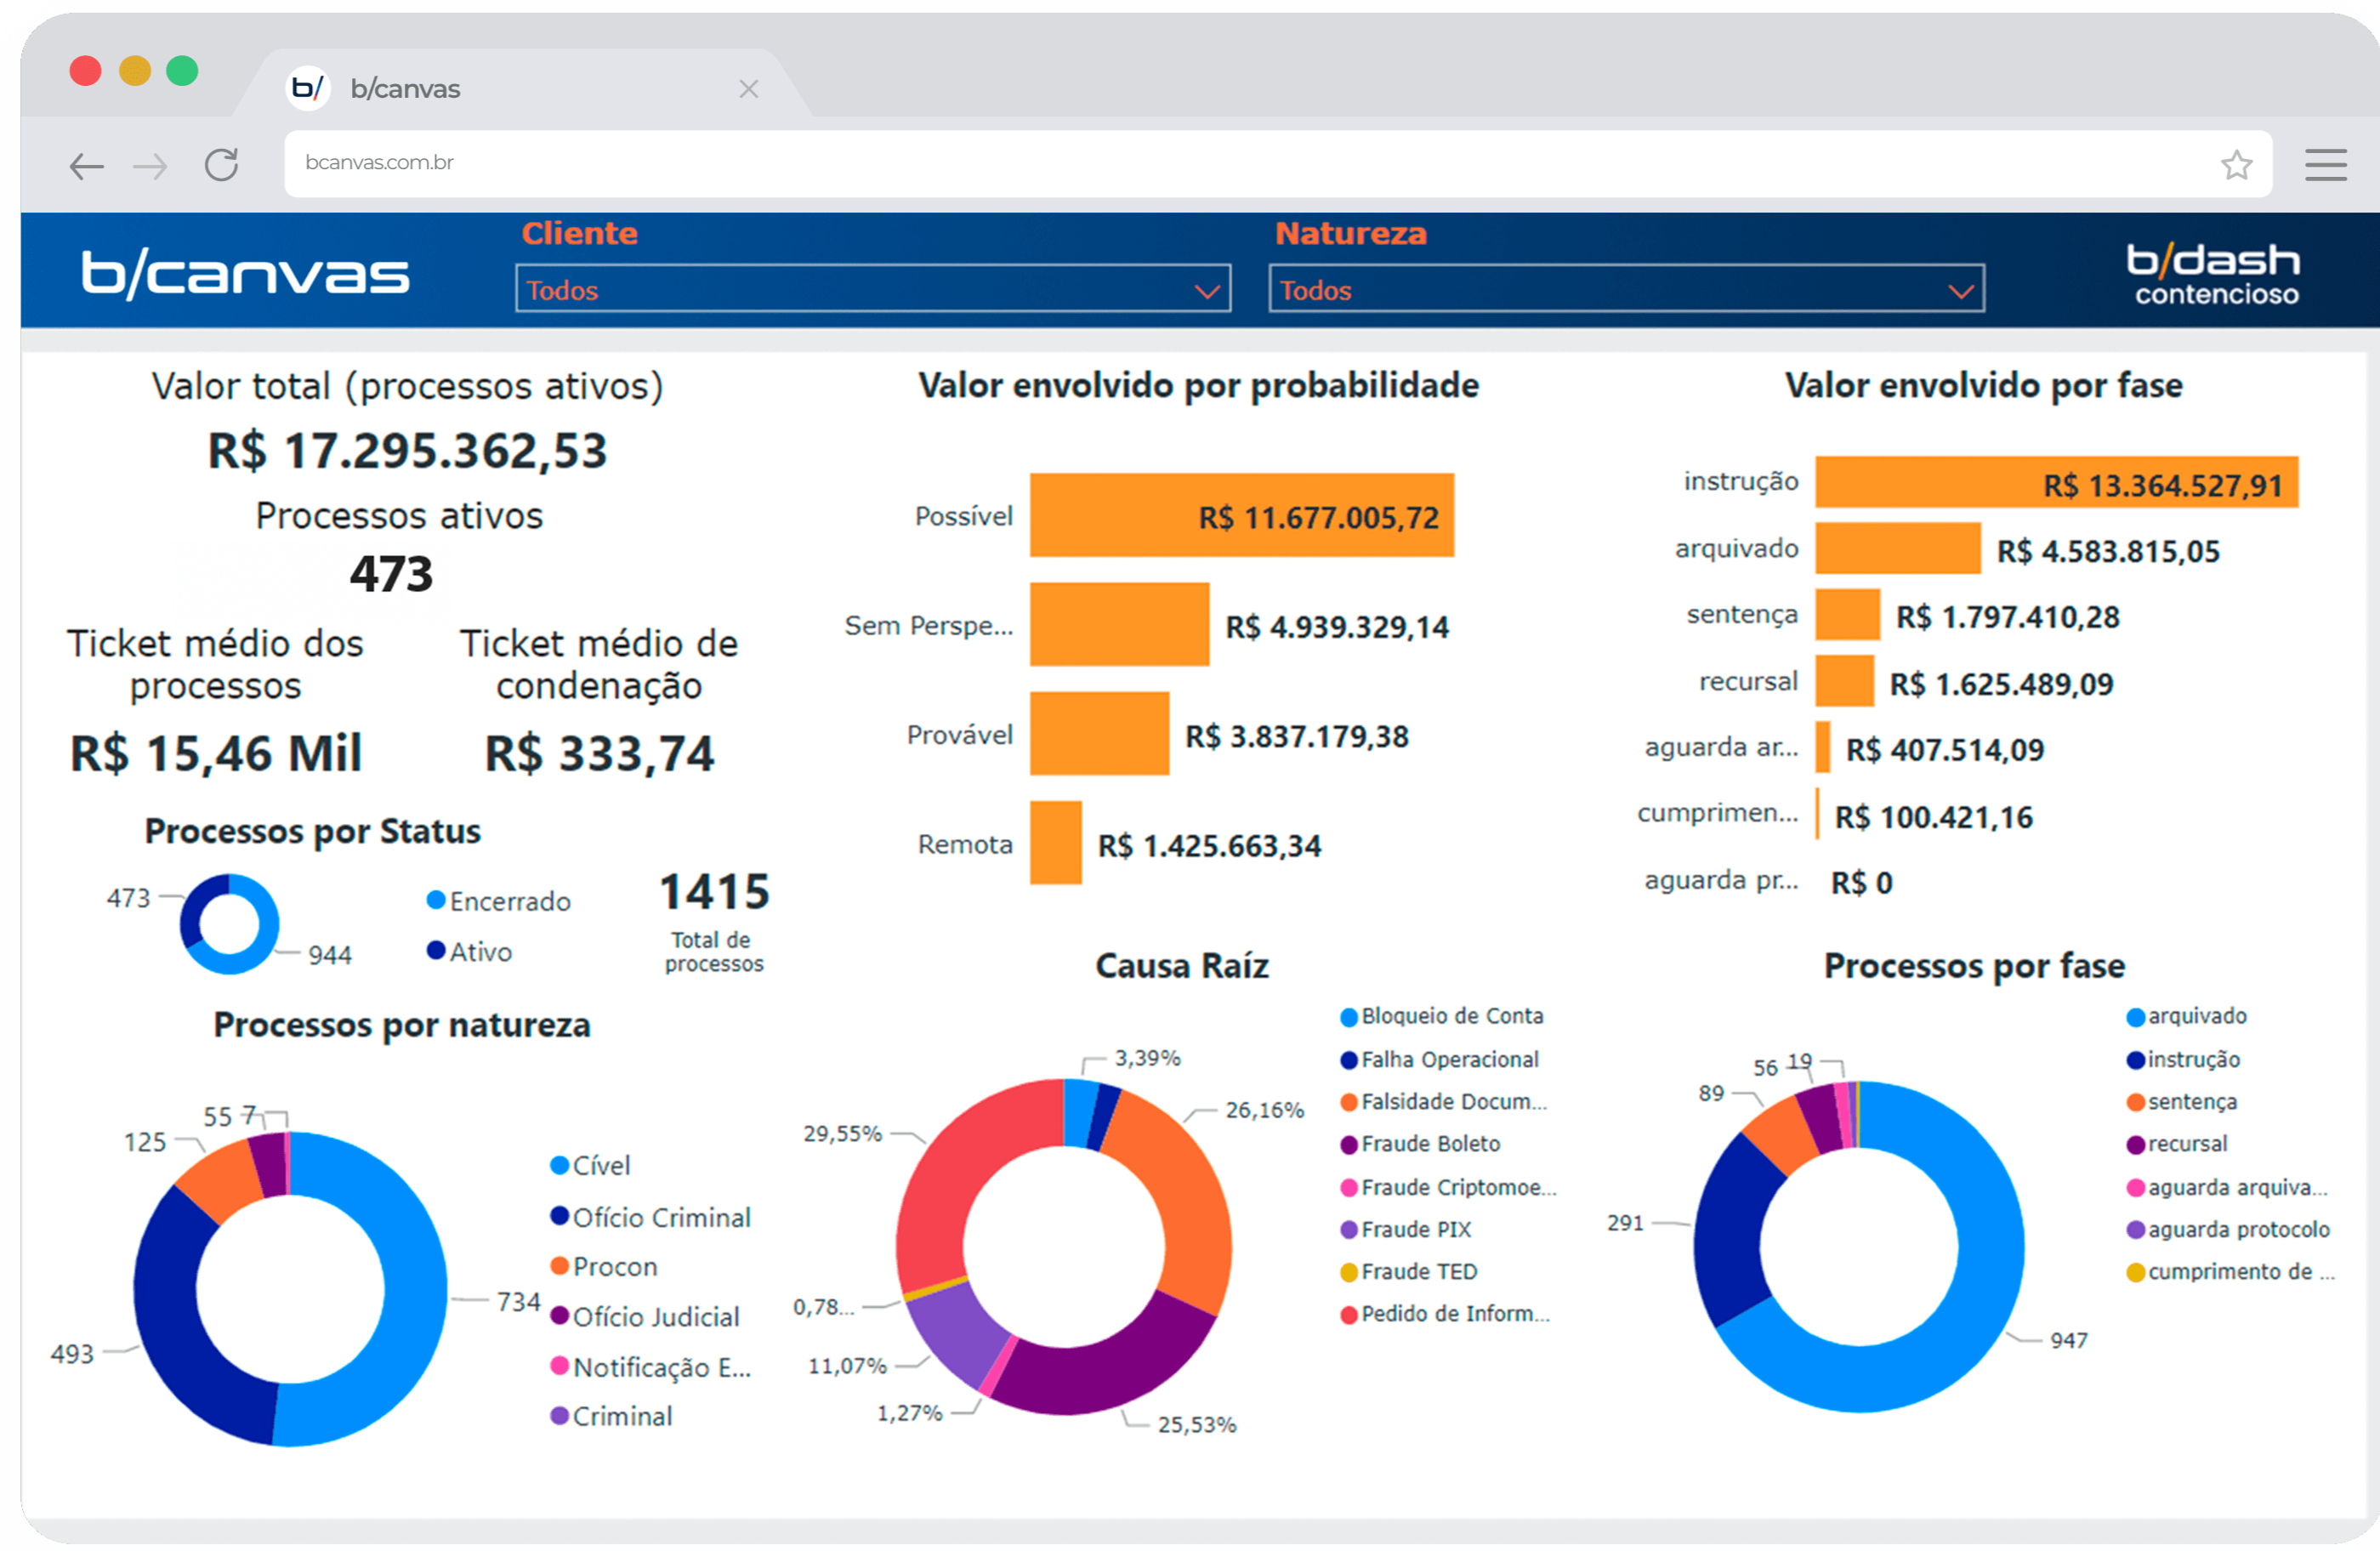2380x1551 pixels.
Task: Click the instrução phase value bar
Action: point(2056,482)
